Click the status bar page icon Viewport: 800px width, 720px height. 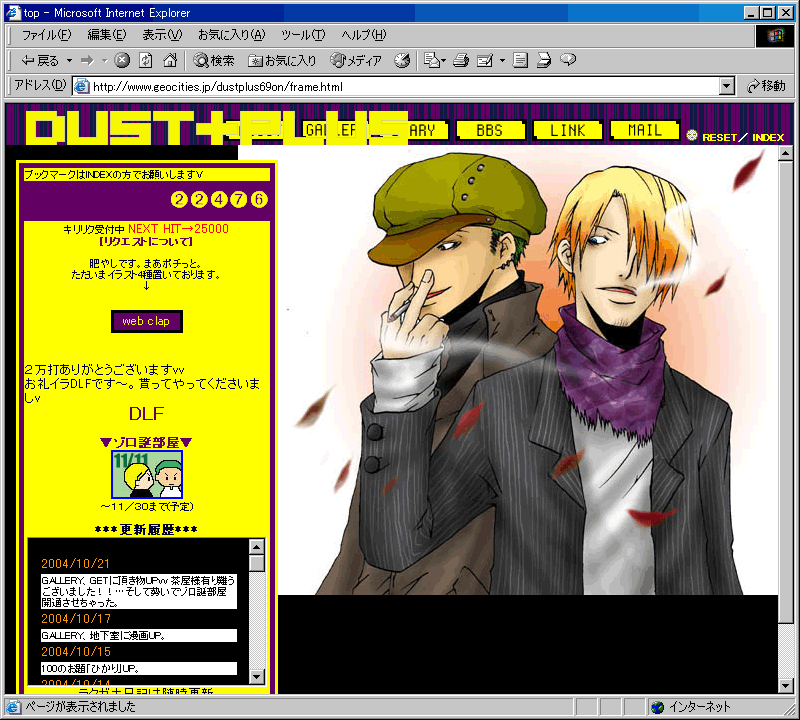pos(13,707)
